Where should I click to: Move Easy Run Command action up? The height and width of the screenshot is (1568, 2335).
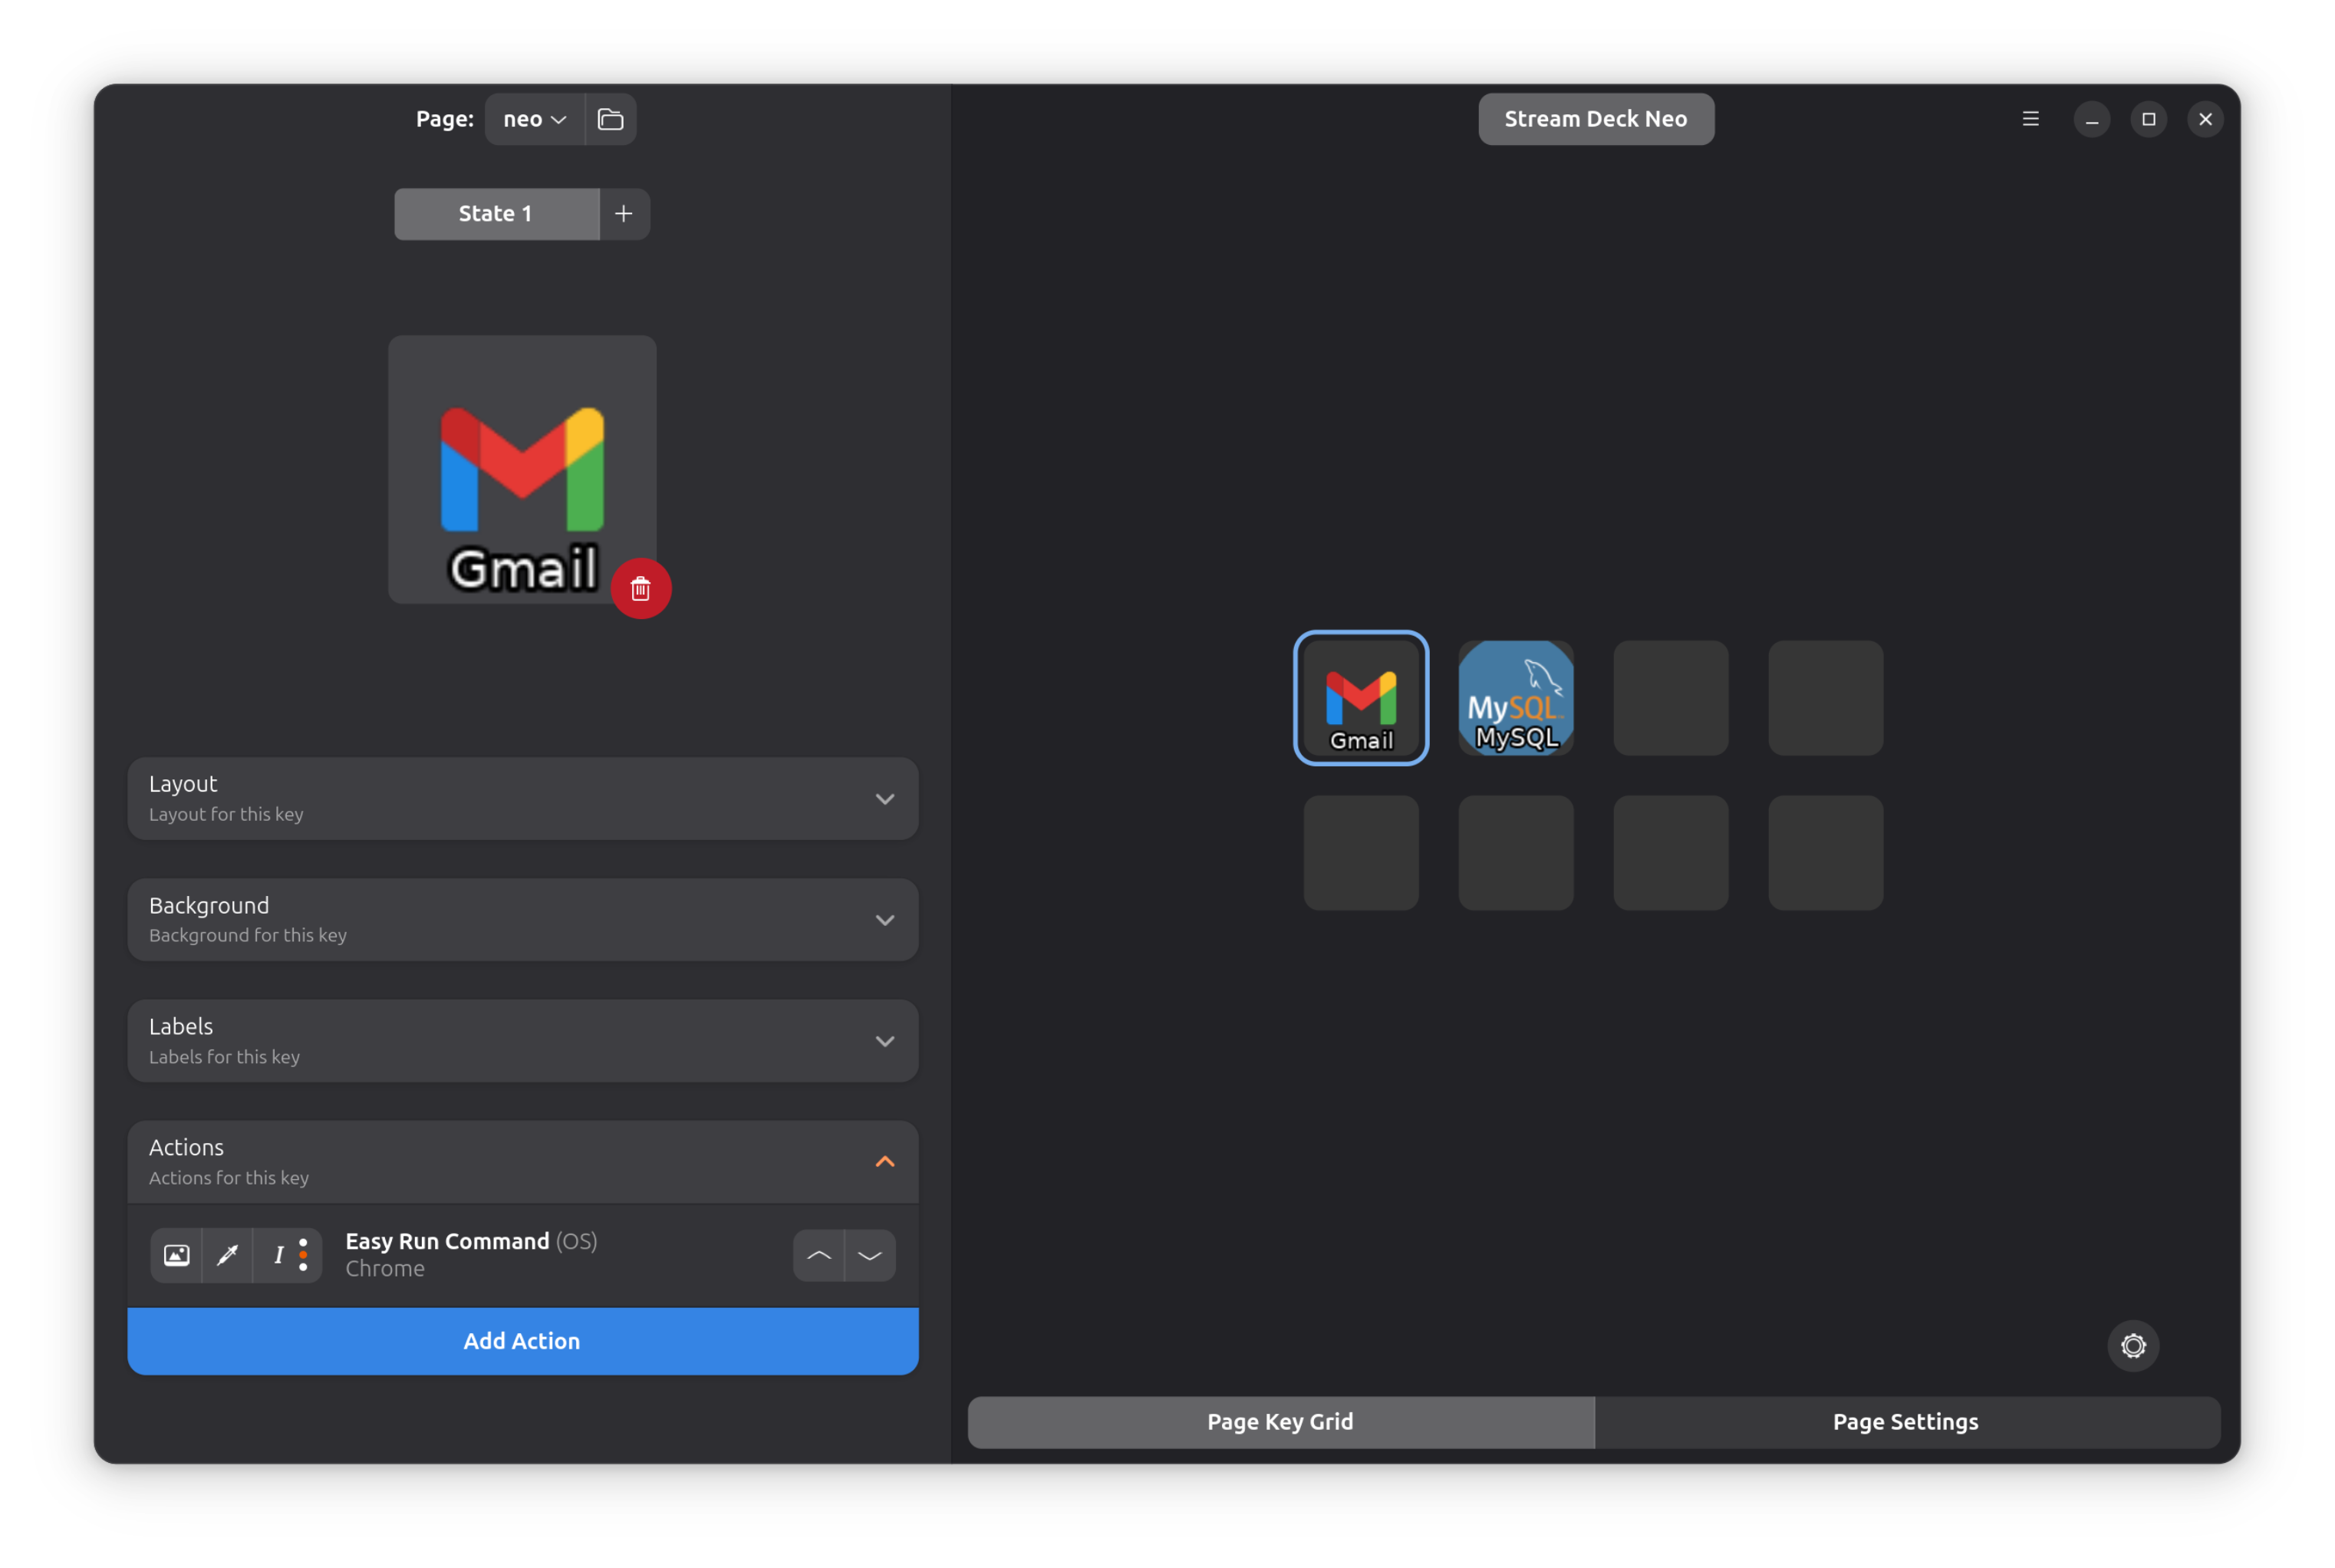pos(819,1256)
